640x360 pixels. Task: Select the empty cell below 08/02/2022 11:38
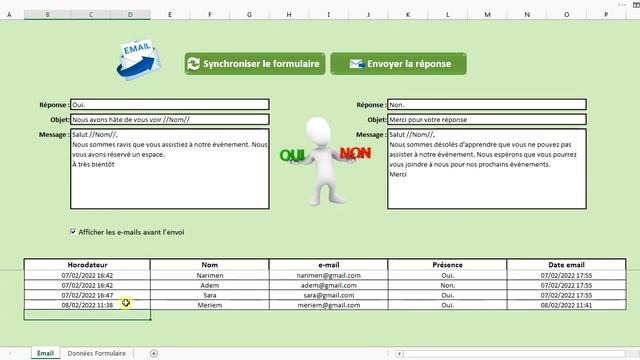(x=87, y=315)
